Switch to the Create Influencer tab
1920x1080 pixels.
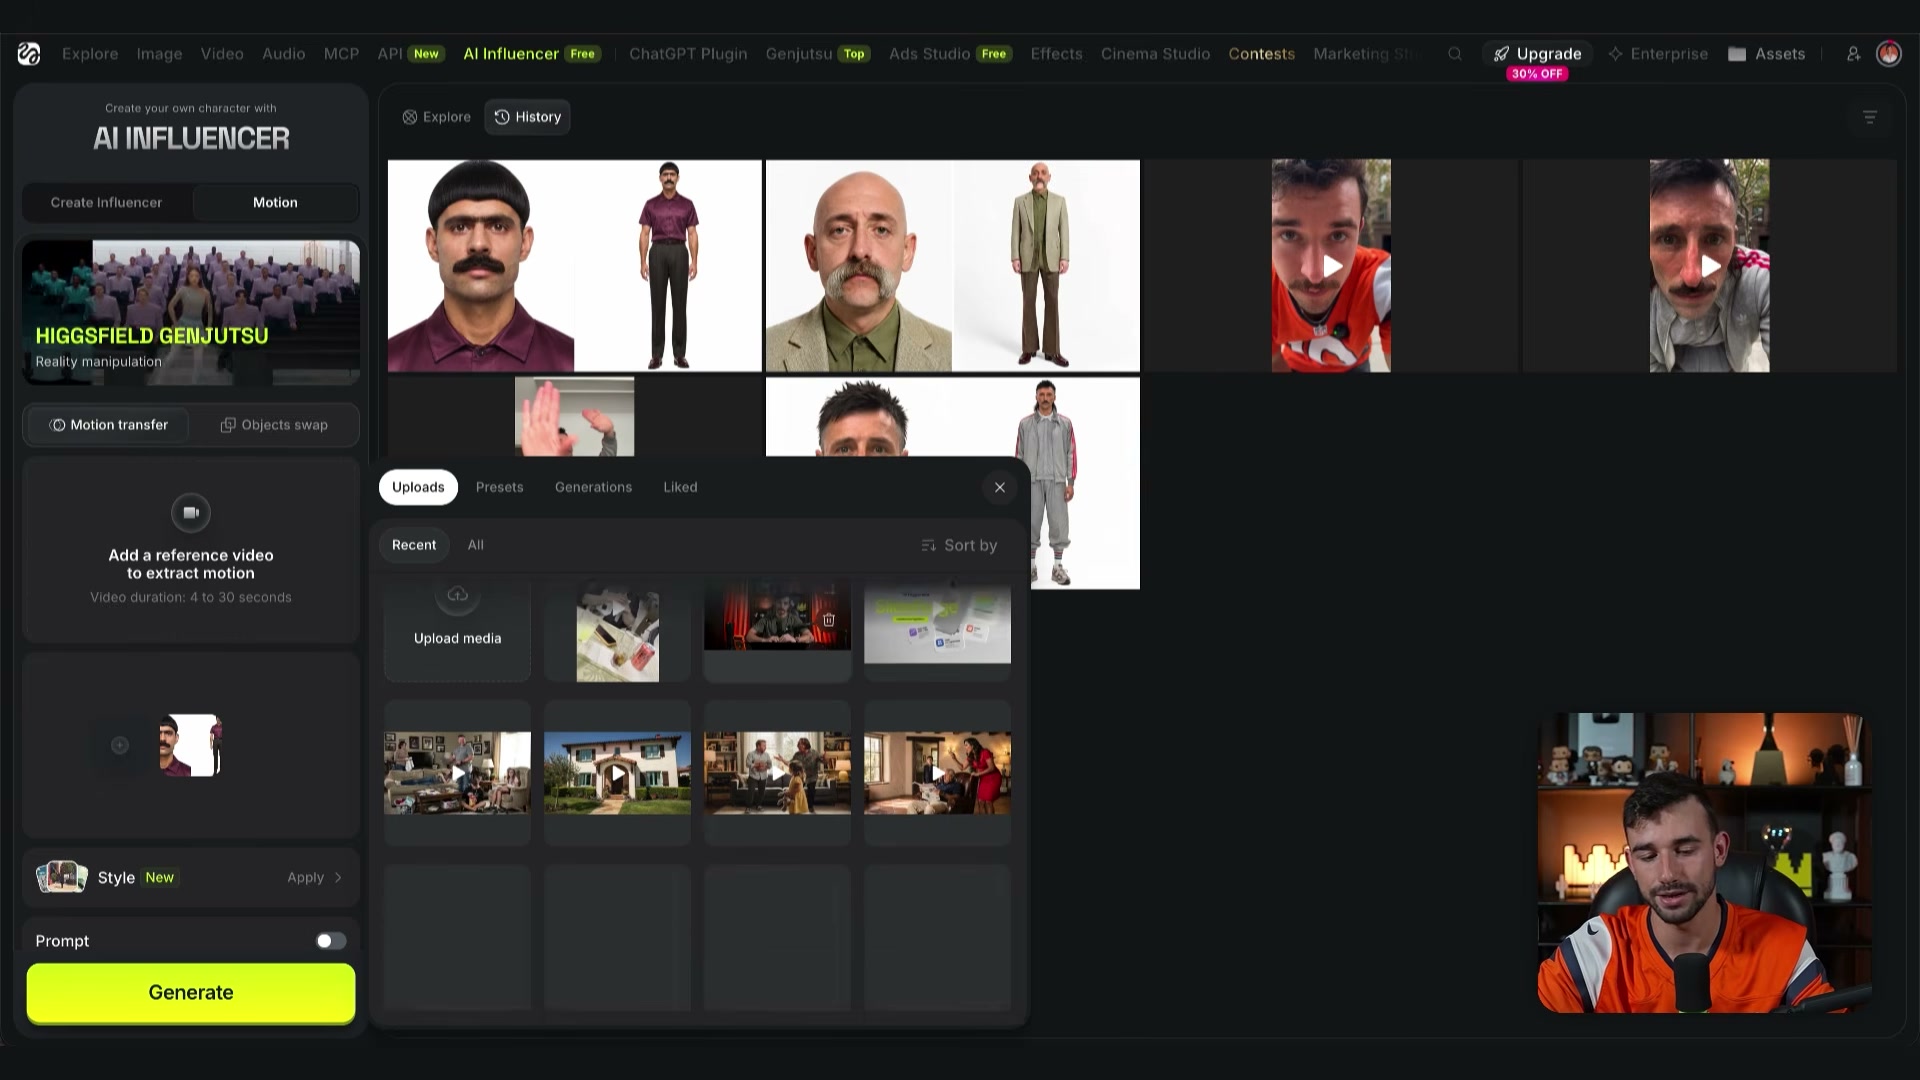[106, 202]
